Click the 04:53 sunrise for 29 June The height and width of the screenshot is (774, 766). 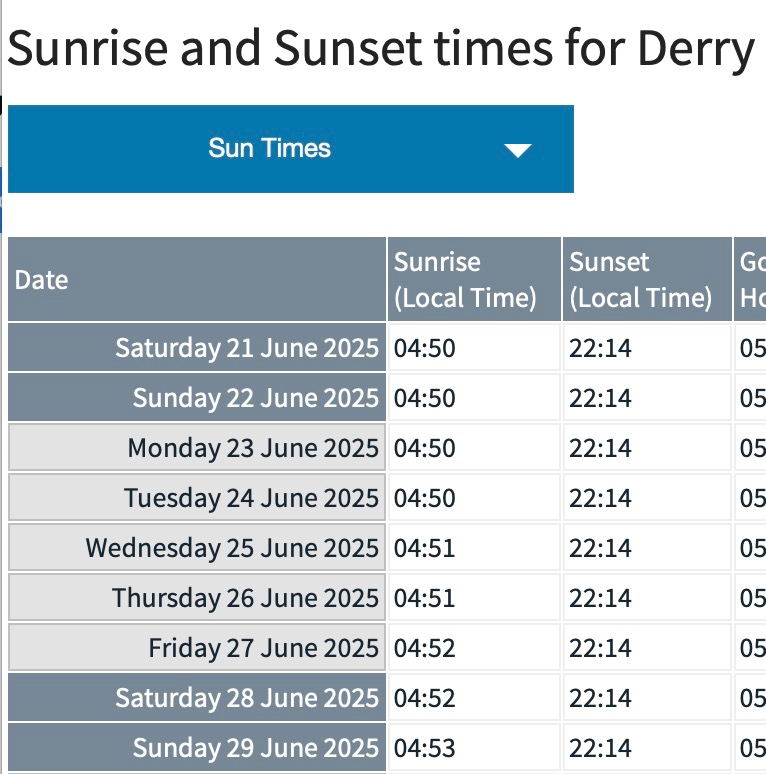[x=424, y=748]
